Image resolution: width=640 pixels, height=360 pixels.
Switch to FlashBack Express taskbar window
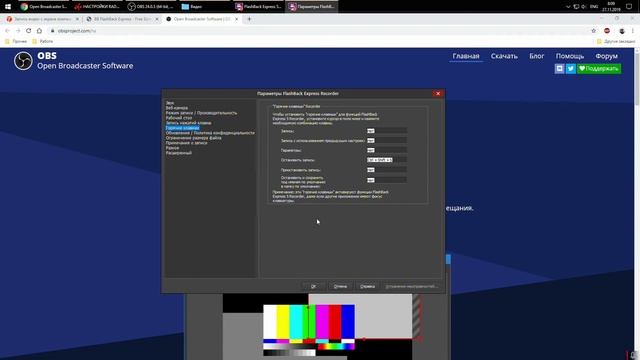[x=258, y=7]
